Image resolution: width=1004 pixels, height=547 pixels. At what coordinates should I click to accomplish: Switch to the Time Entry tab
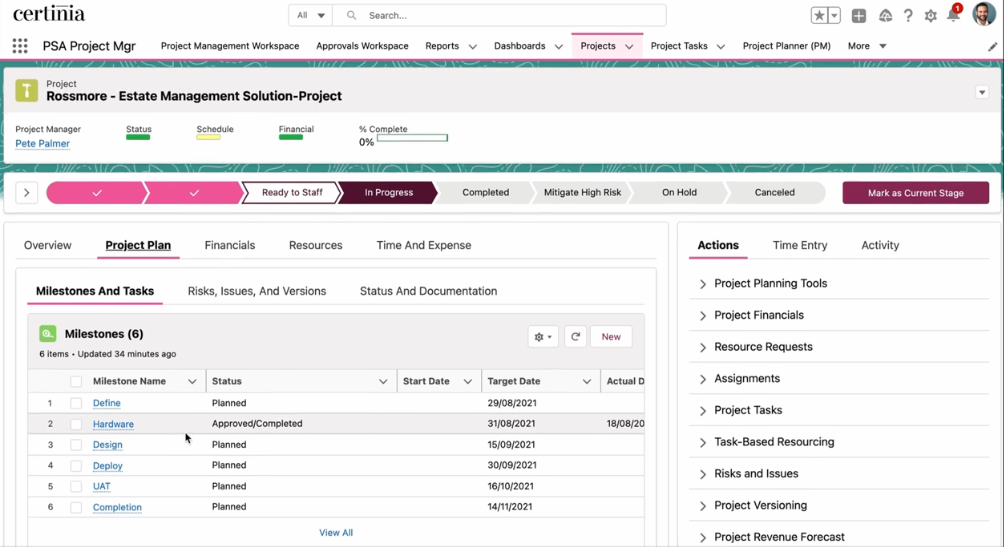[800, 245]
